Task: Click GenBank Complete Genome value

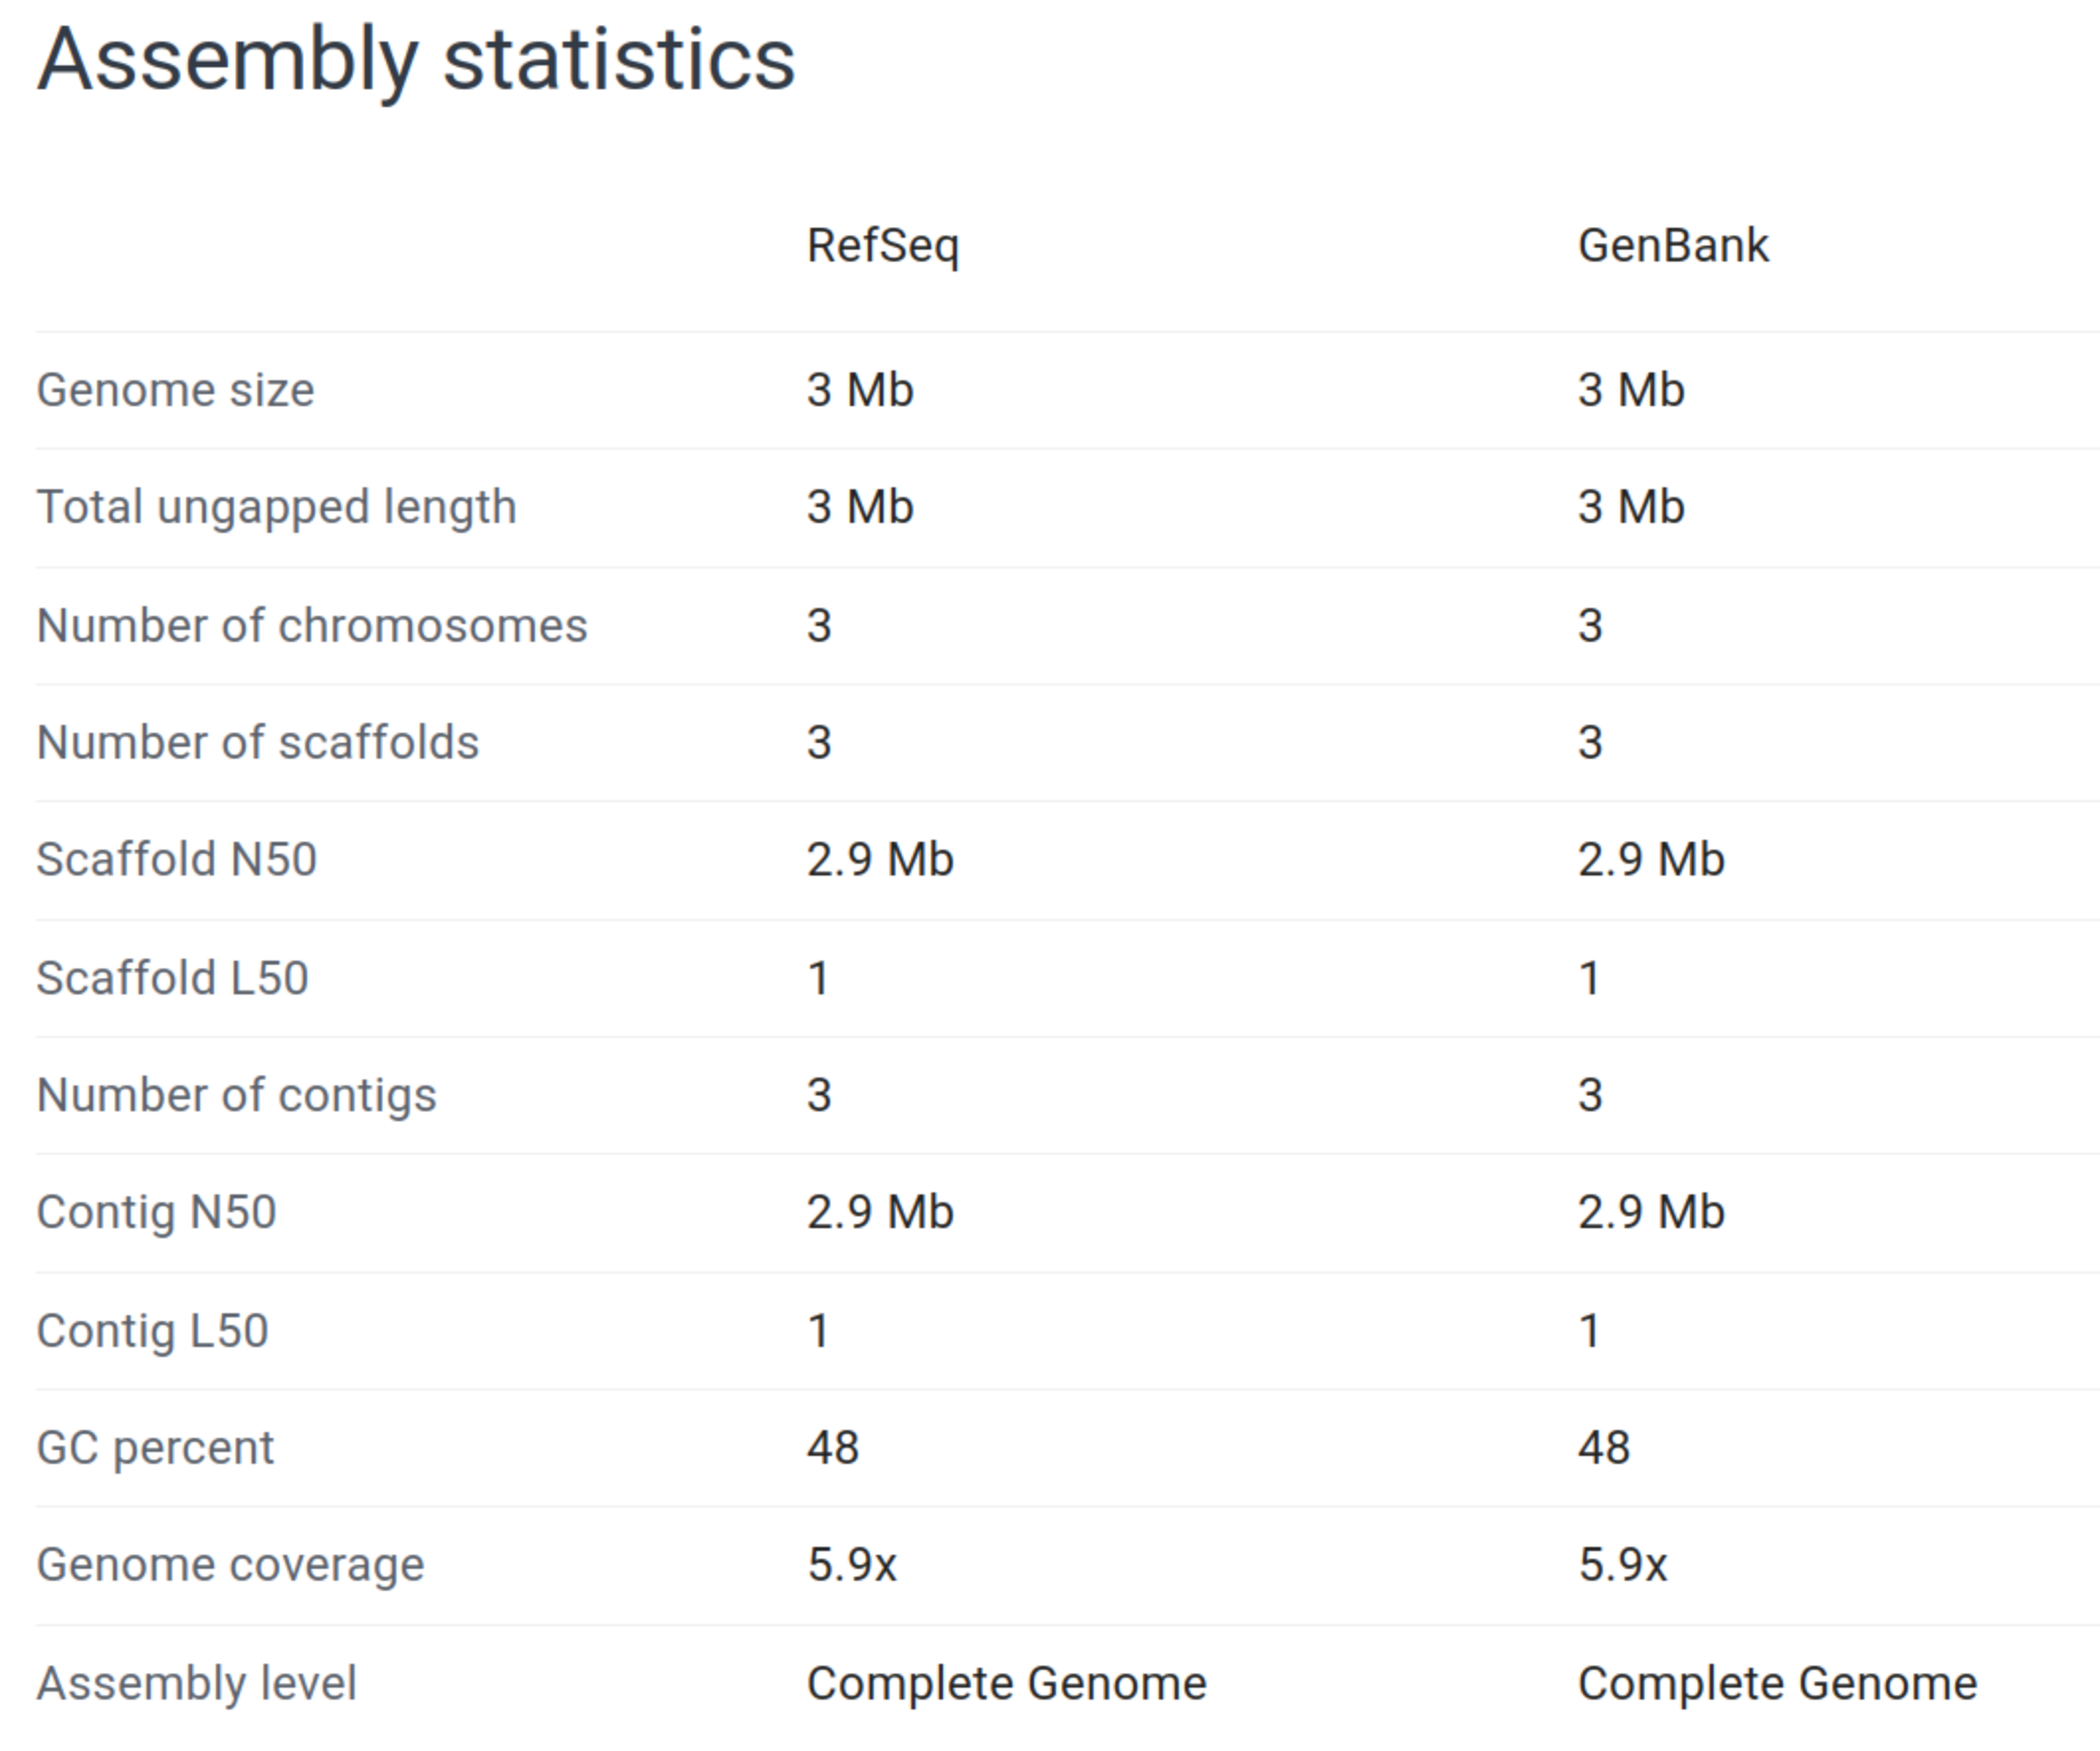Action: pyautogui.click(x=1778, y=1684)
